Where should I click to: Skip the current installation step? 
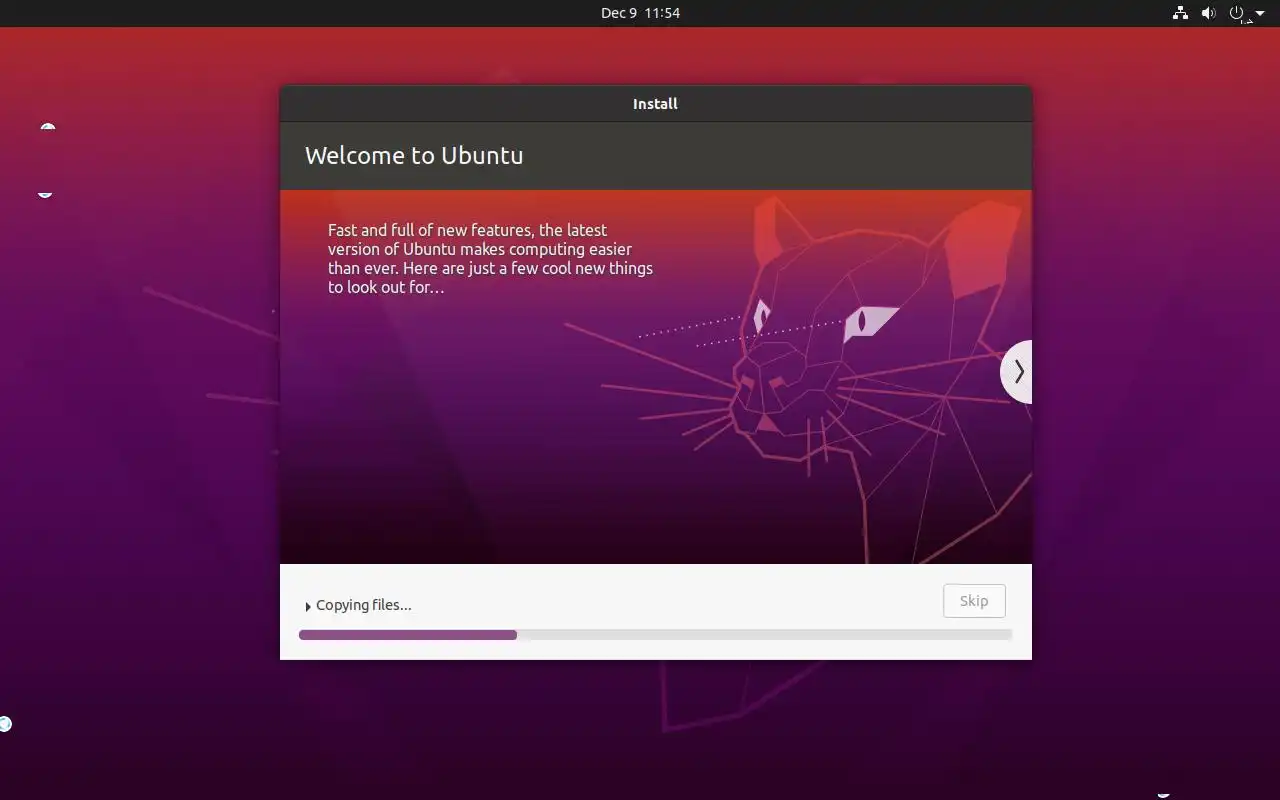(974, 601)
